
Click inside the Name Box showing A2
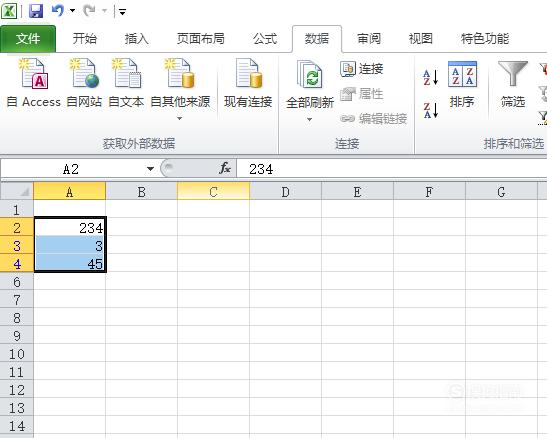71,169
